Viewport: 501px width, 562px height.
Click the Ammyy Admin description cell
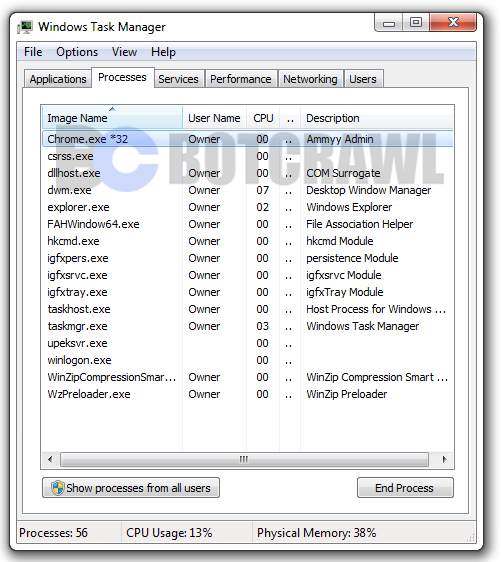coord(340,139)
